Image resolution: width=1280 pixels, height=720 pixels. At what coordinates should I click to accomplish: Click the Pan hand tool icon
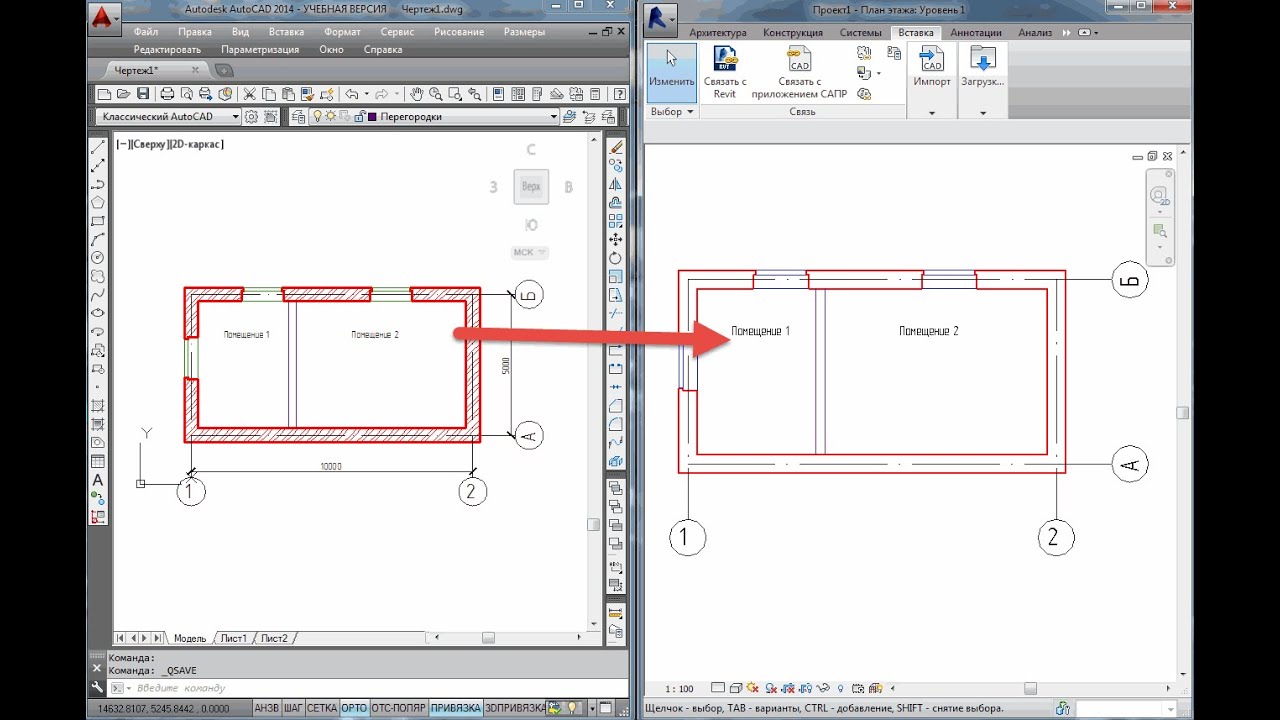(417, 94)
